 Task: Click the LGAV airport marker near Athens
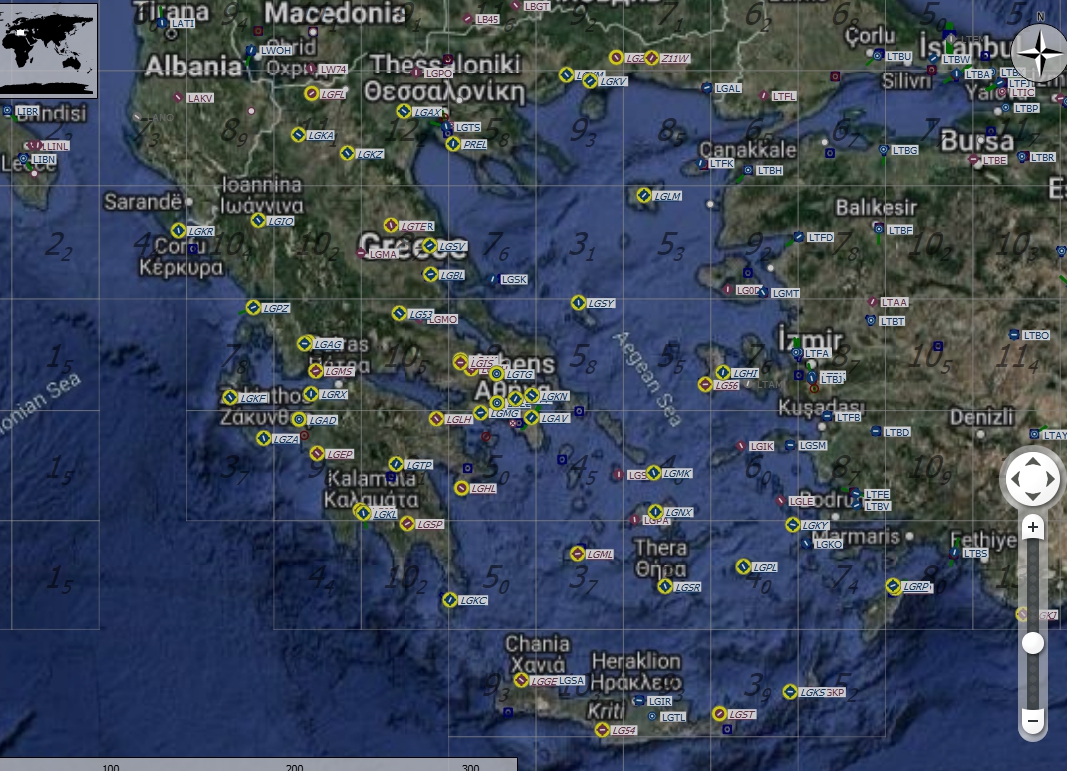(x=531, y=417)
